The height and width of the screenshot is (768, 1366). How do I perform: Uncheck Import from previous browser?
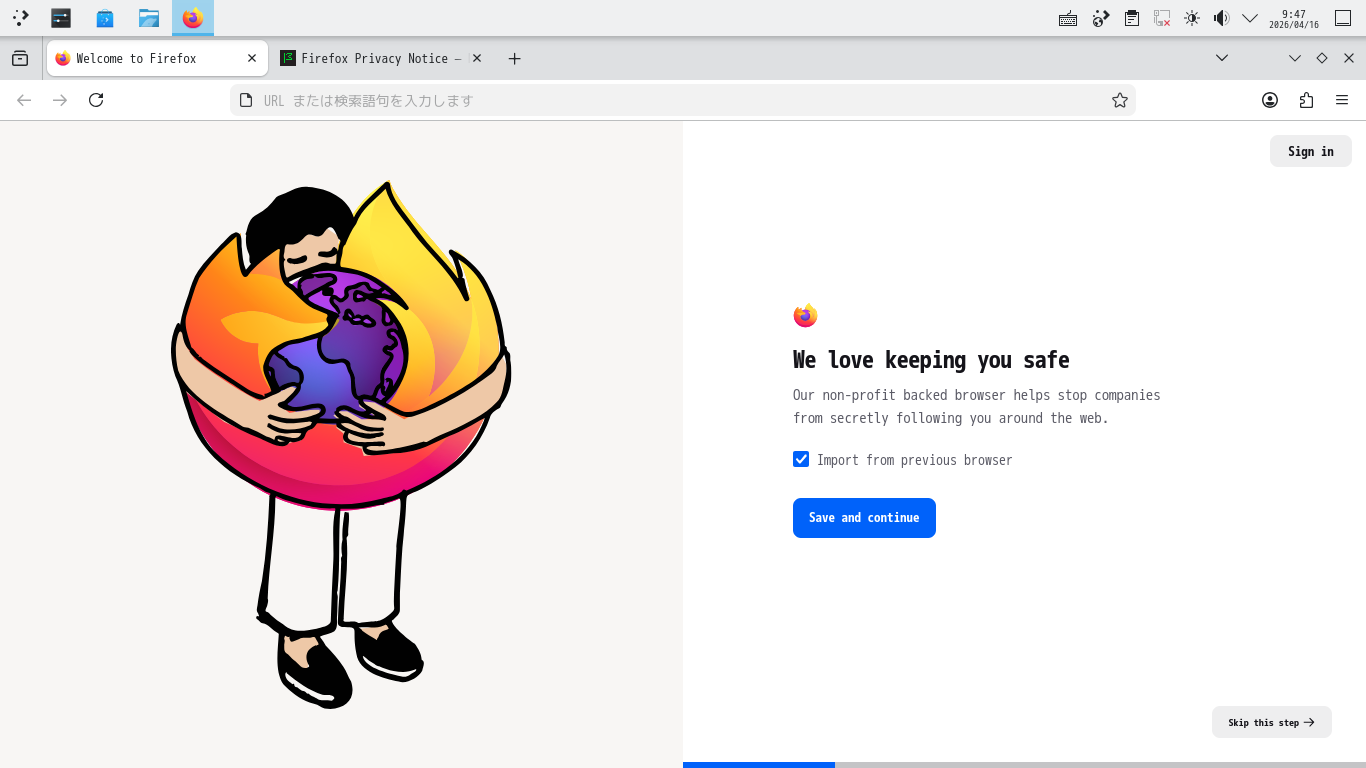pos(801,459)
